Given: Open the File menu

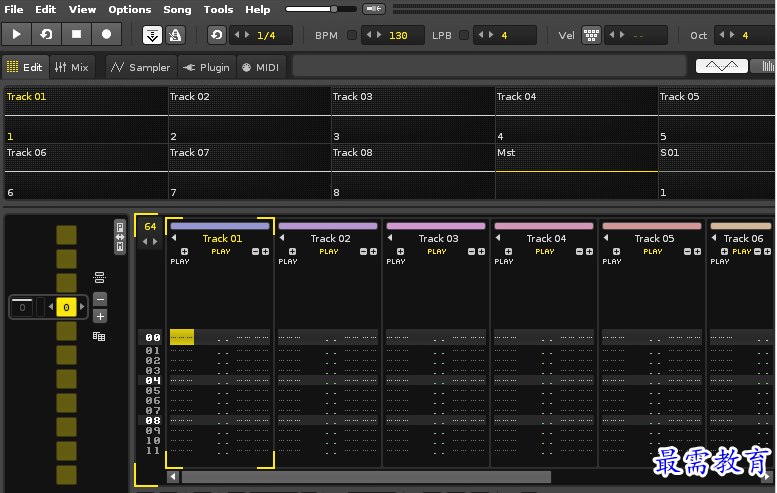Looking at the screenshot, I should tap(13, 9).
